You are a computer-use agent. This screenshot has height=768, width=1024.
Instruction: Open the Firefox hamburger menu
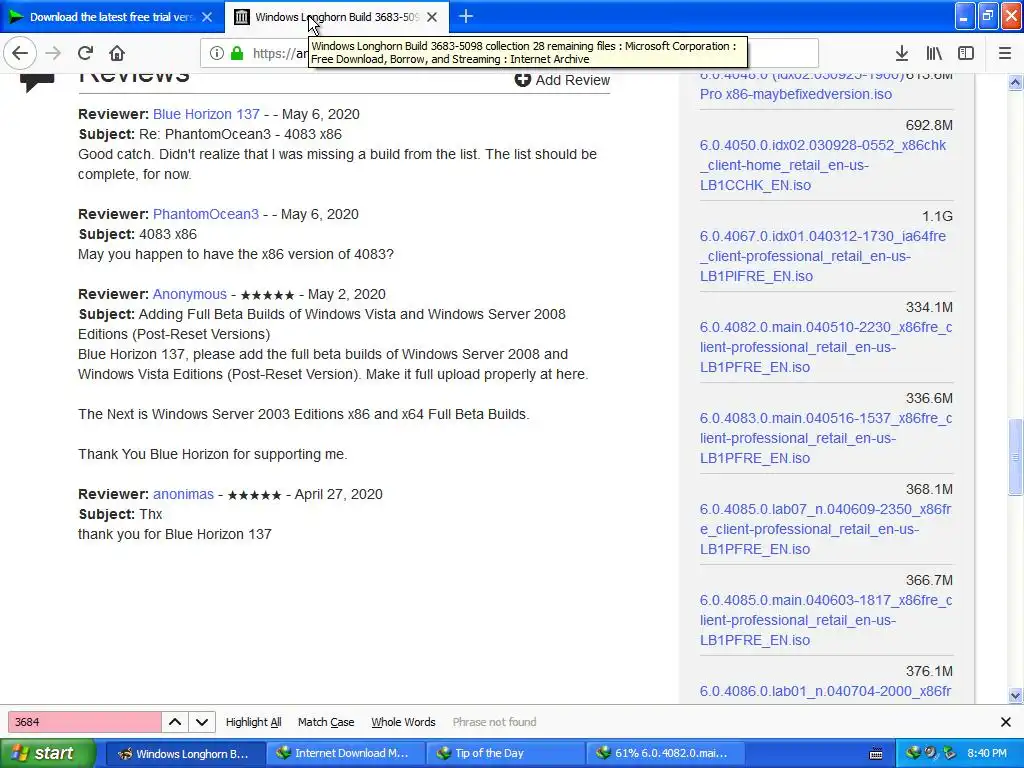1005,54
